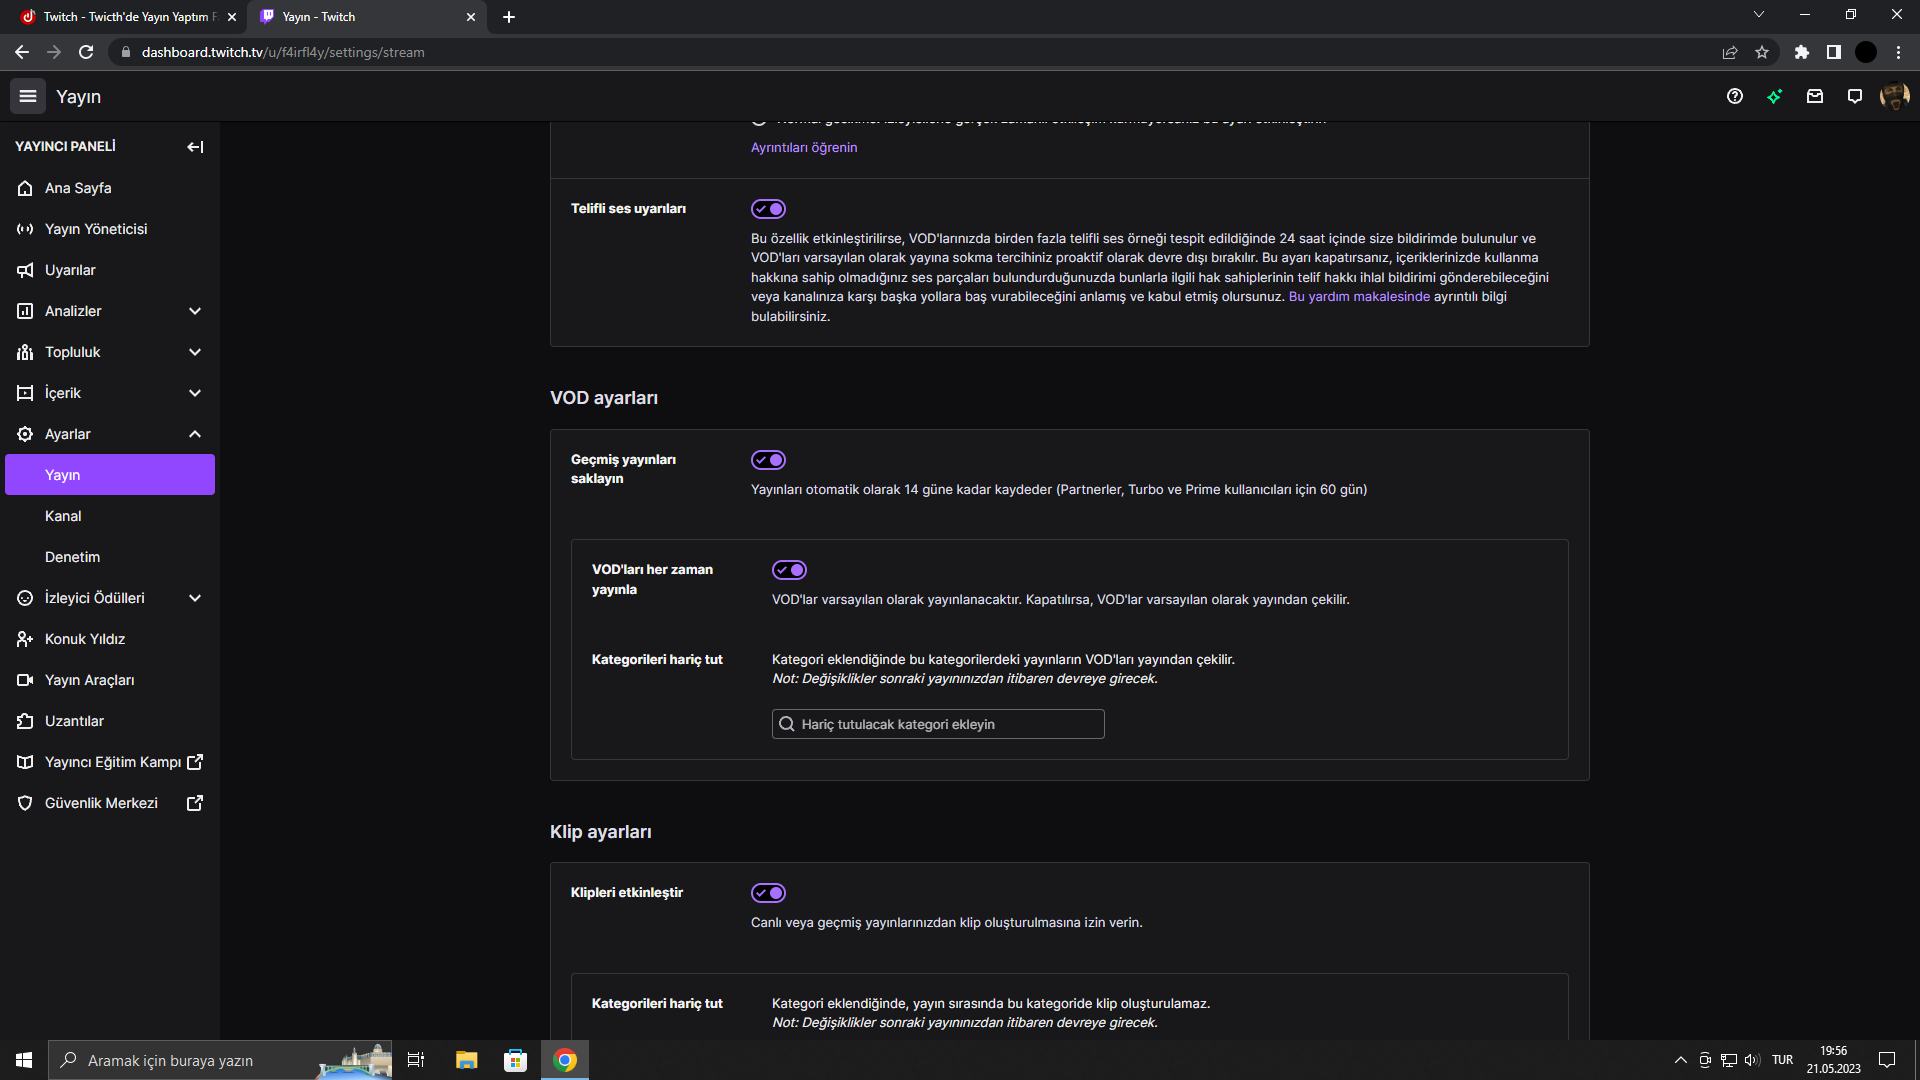The width and height of the screenshot is (1920, 1080).
Task: Toggle Geçmiş yayınları saklayın switch
Action: click(x=769, y=460)
